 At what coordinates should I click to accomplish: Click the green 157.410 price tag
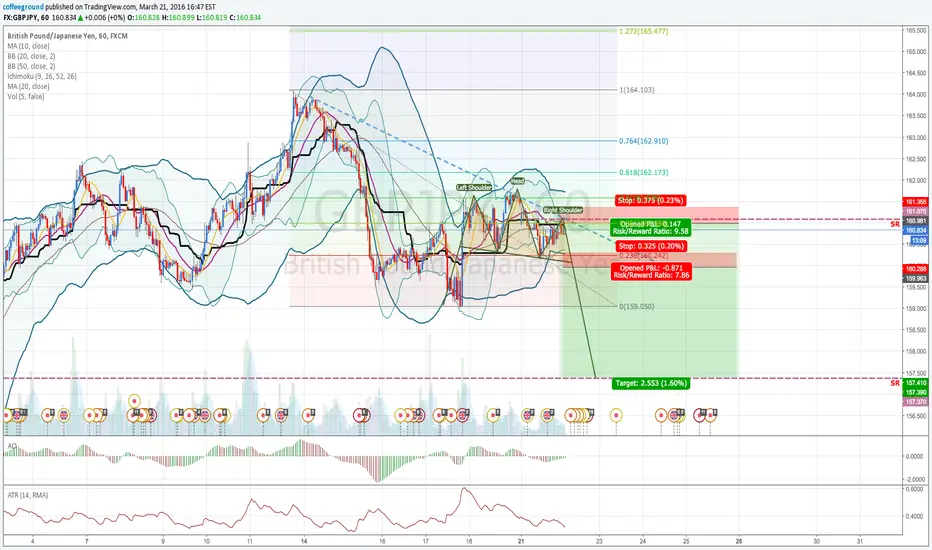pos(915,383)
